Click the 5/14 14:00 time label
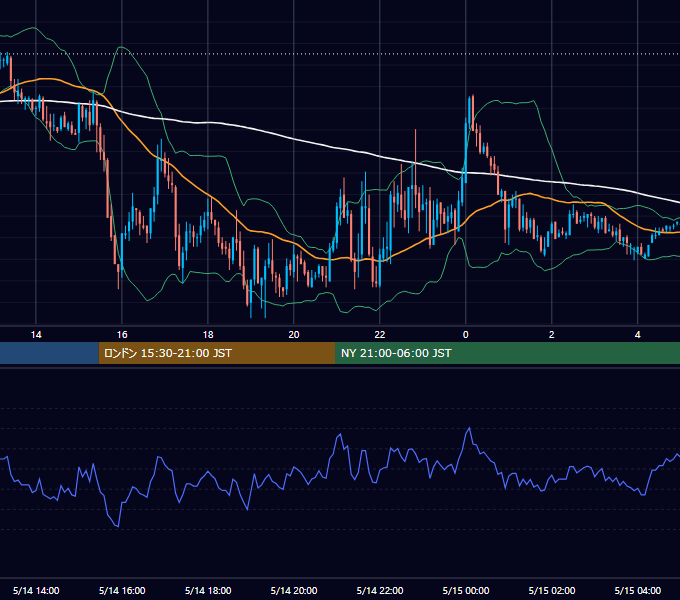The width and height of the screenshot is (680, 600). (x=36, y=590)
